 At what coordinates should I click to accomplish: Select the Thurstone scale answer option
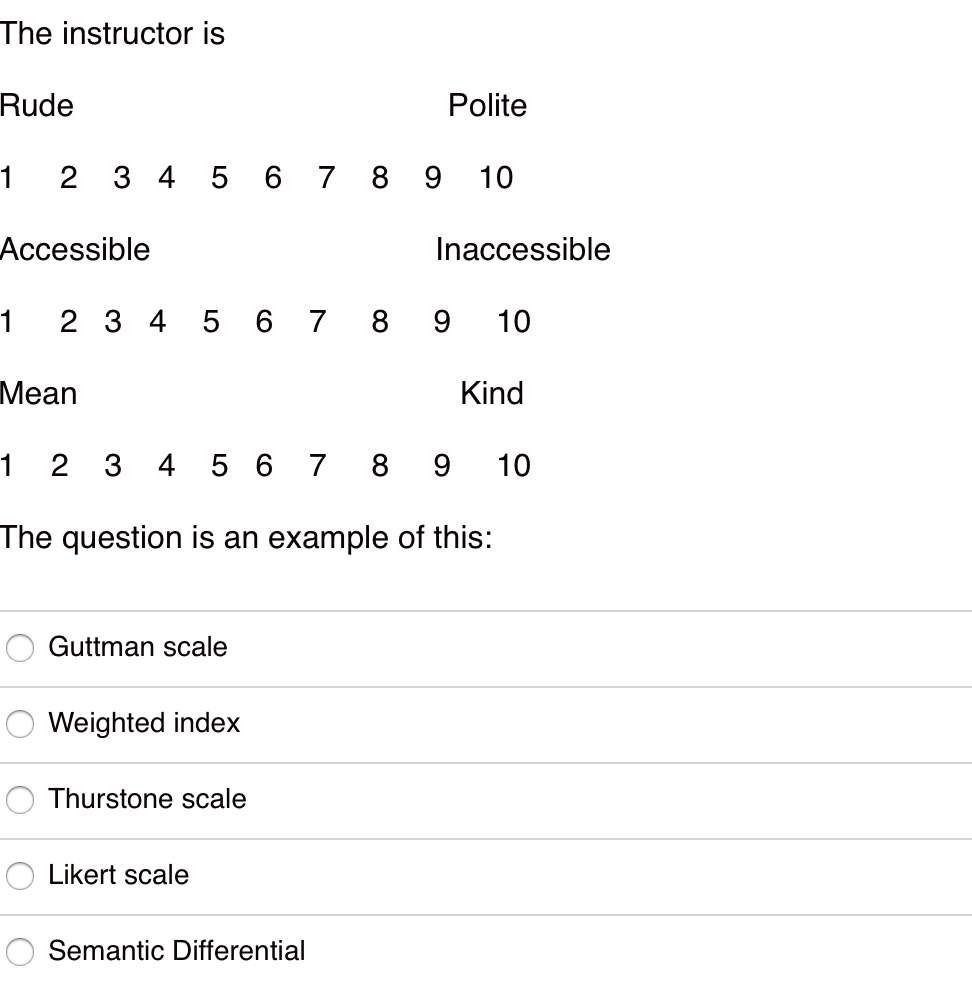tap(20, 800)
